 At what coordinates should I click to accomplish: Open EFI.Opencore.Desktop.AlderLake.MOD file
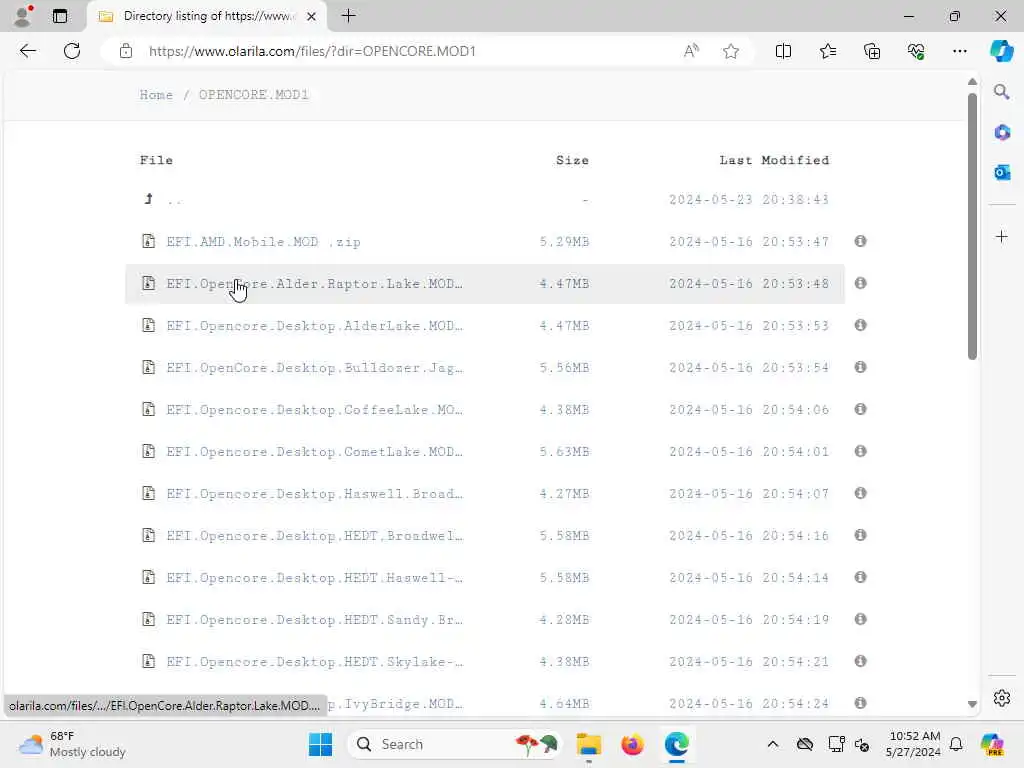[x=314, y=325]
